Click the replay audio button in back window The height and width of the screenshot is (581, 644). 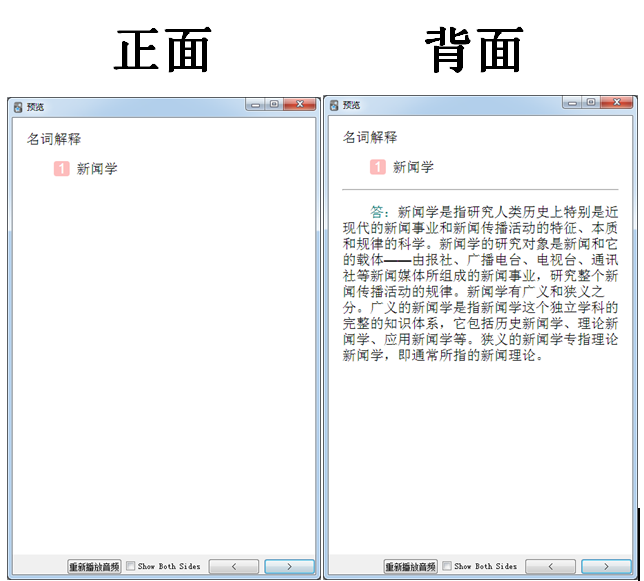click(410, 567)
